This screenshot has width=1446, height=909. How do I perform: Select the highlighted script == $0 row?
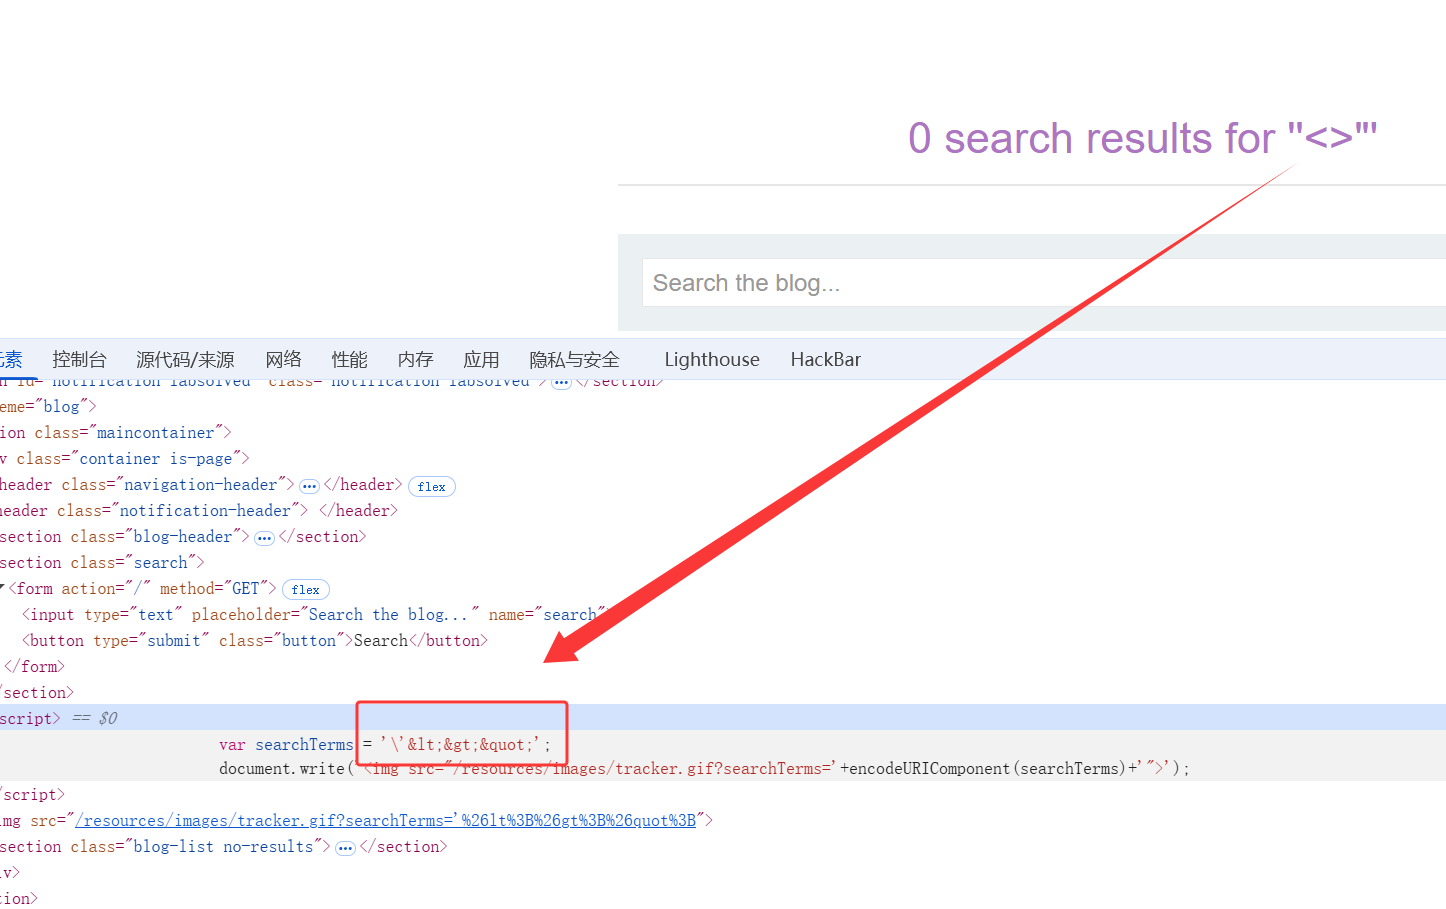(723, 718)
